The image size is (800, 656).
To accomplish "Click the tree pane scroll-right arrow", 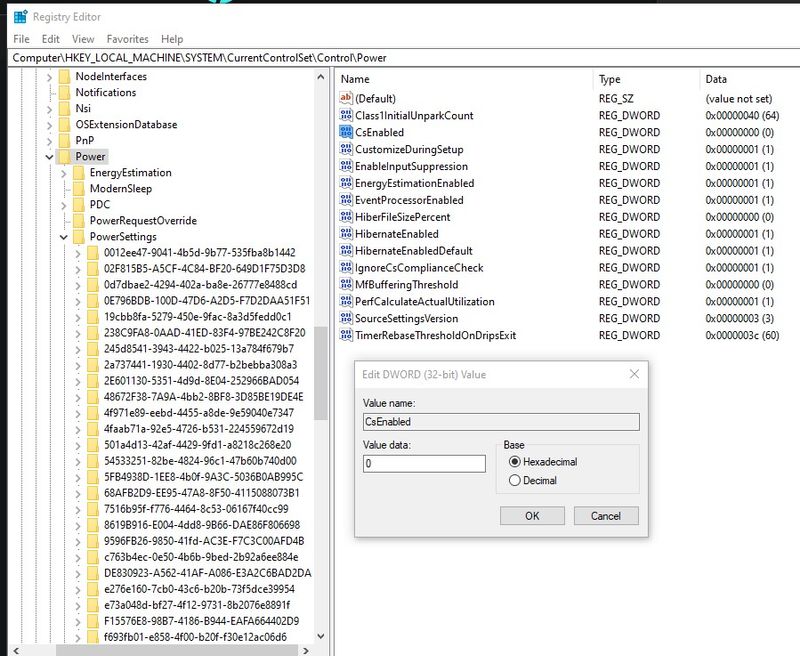I will pos(306,650).
